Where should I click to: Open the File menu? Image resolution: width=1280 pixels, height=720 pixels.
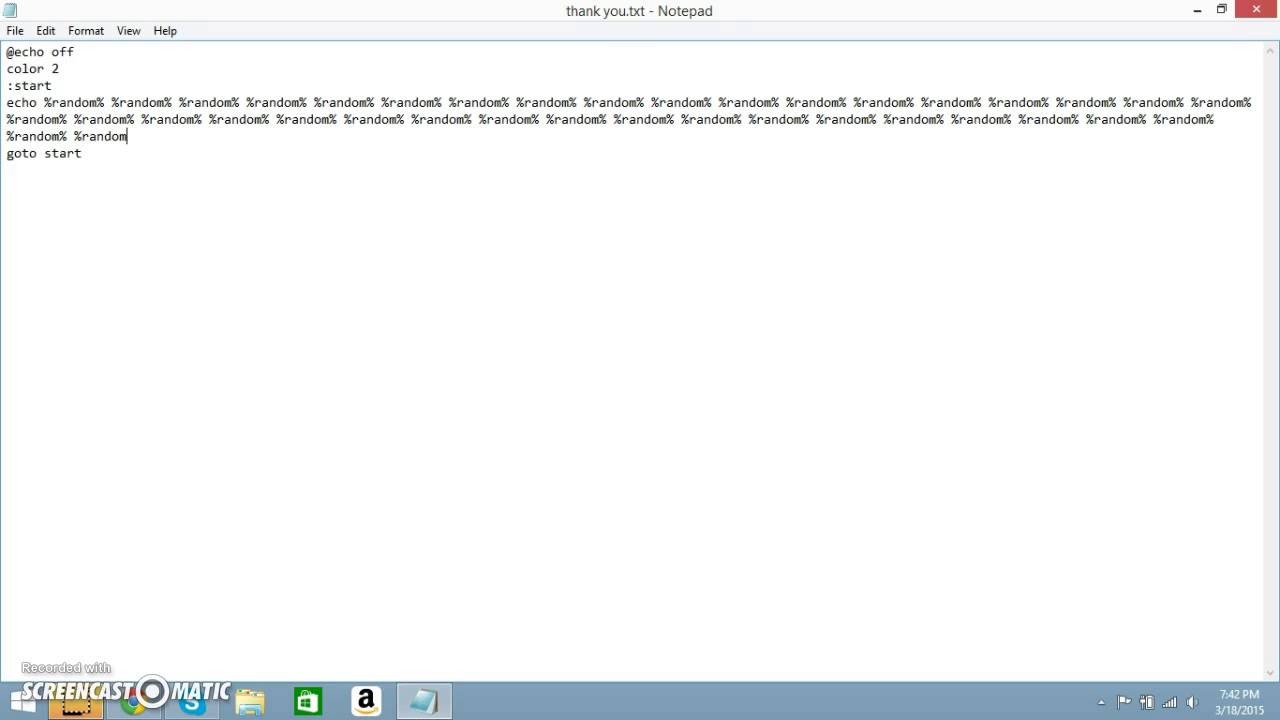(x=15, y=31)
